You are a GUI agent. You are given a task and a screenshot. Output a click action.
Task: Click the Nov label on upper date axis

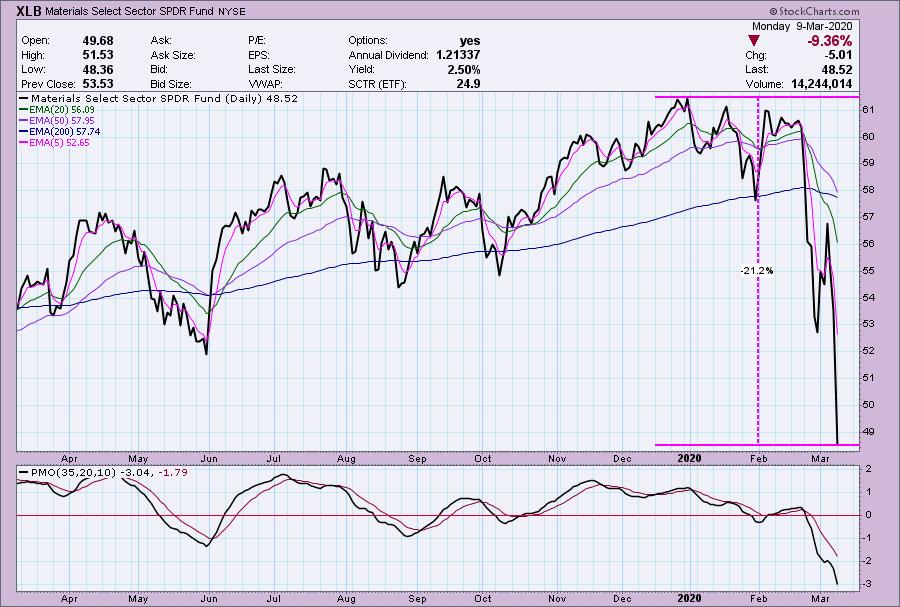point(557,459)
